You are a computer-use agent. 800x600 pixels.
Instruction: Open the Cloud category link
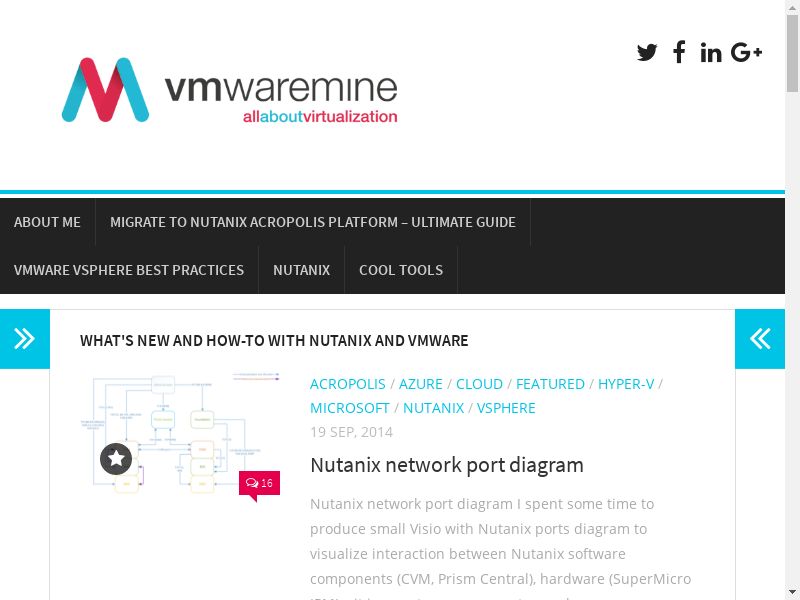[x=479, y=384]
